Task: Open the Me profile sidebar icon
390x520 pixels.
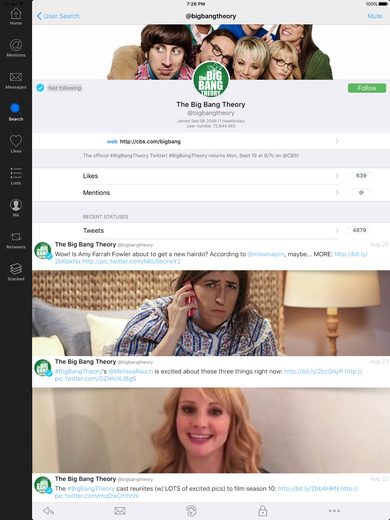Action: [16, 208]
